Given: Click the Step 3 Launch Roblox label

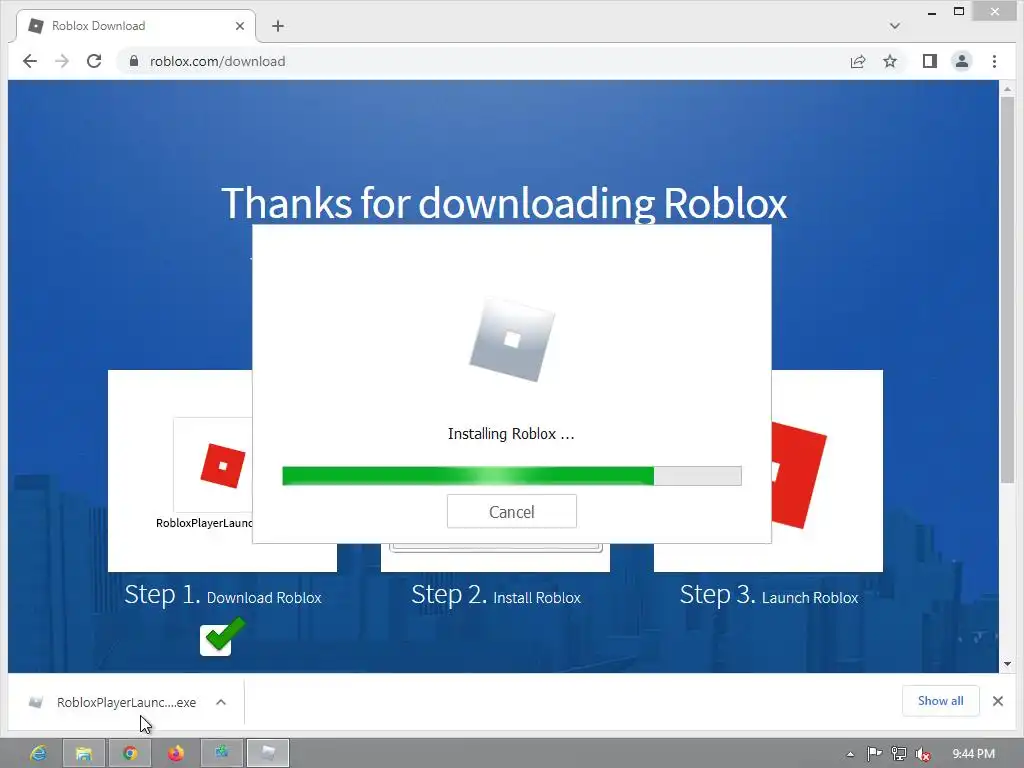Looking at the screenshot, I should coord(769,596).
